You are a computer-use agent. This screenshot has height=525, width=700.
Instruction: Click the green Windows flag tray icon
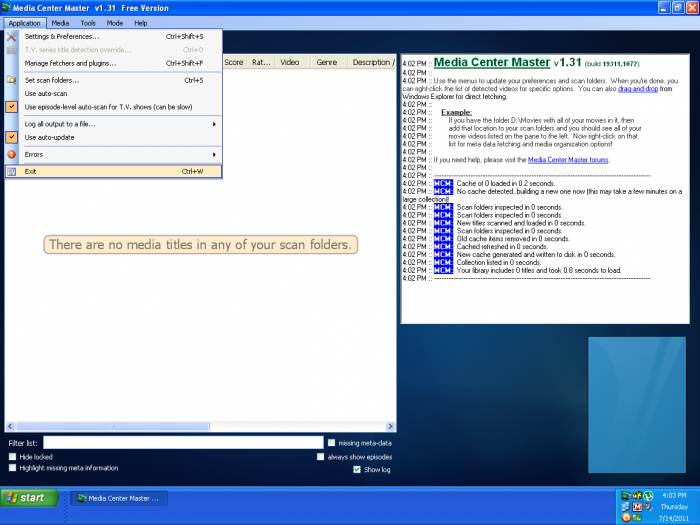[637, 518]
